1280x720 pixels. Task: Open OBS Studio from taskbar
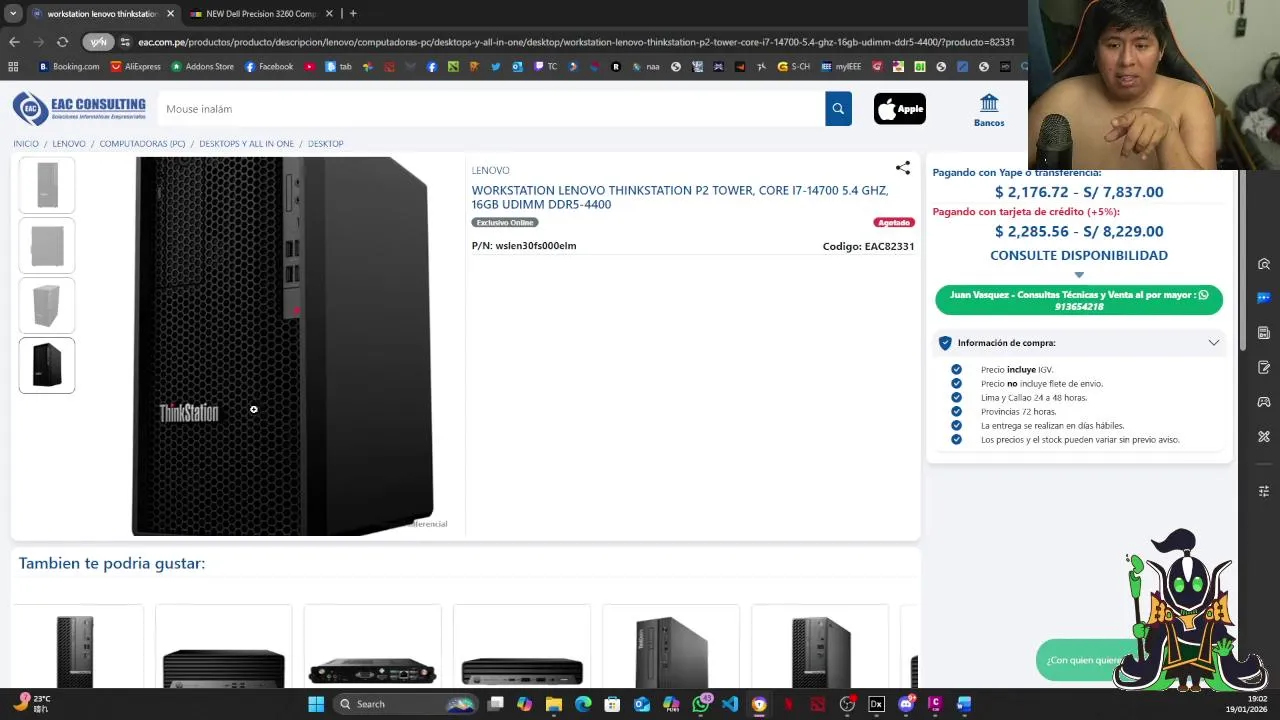847,704
